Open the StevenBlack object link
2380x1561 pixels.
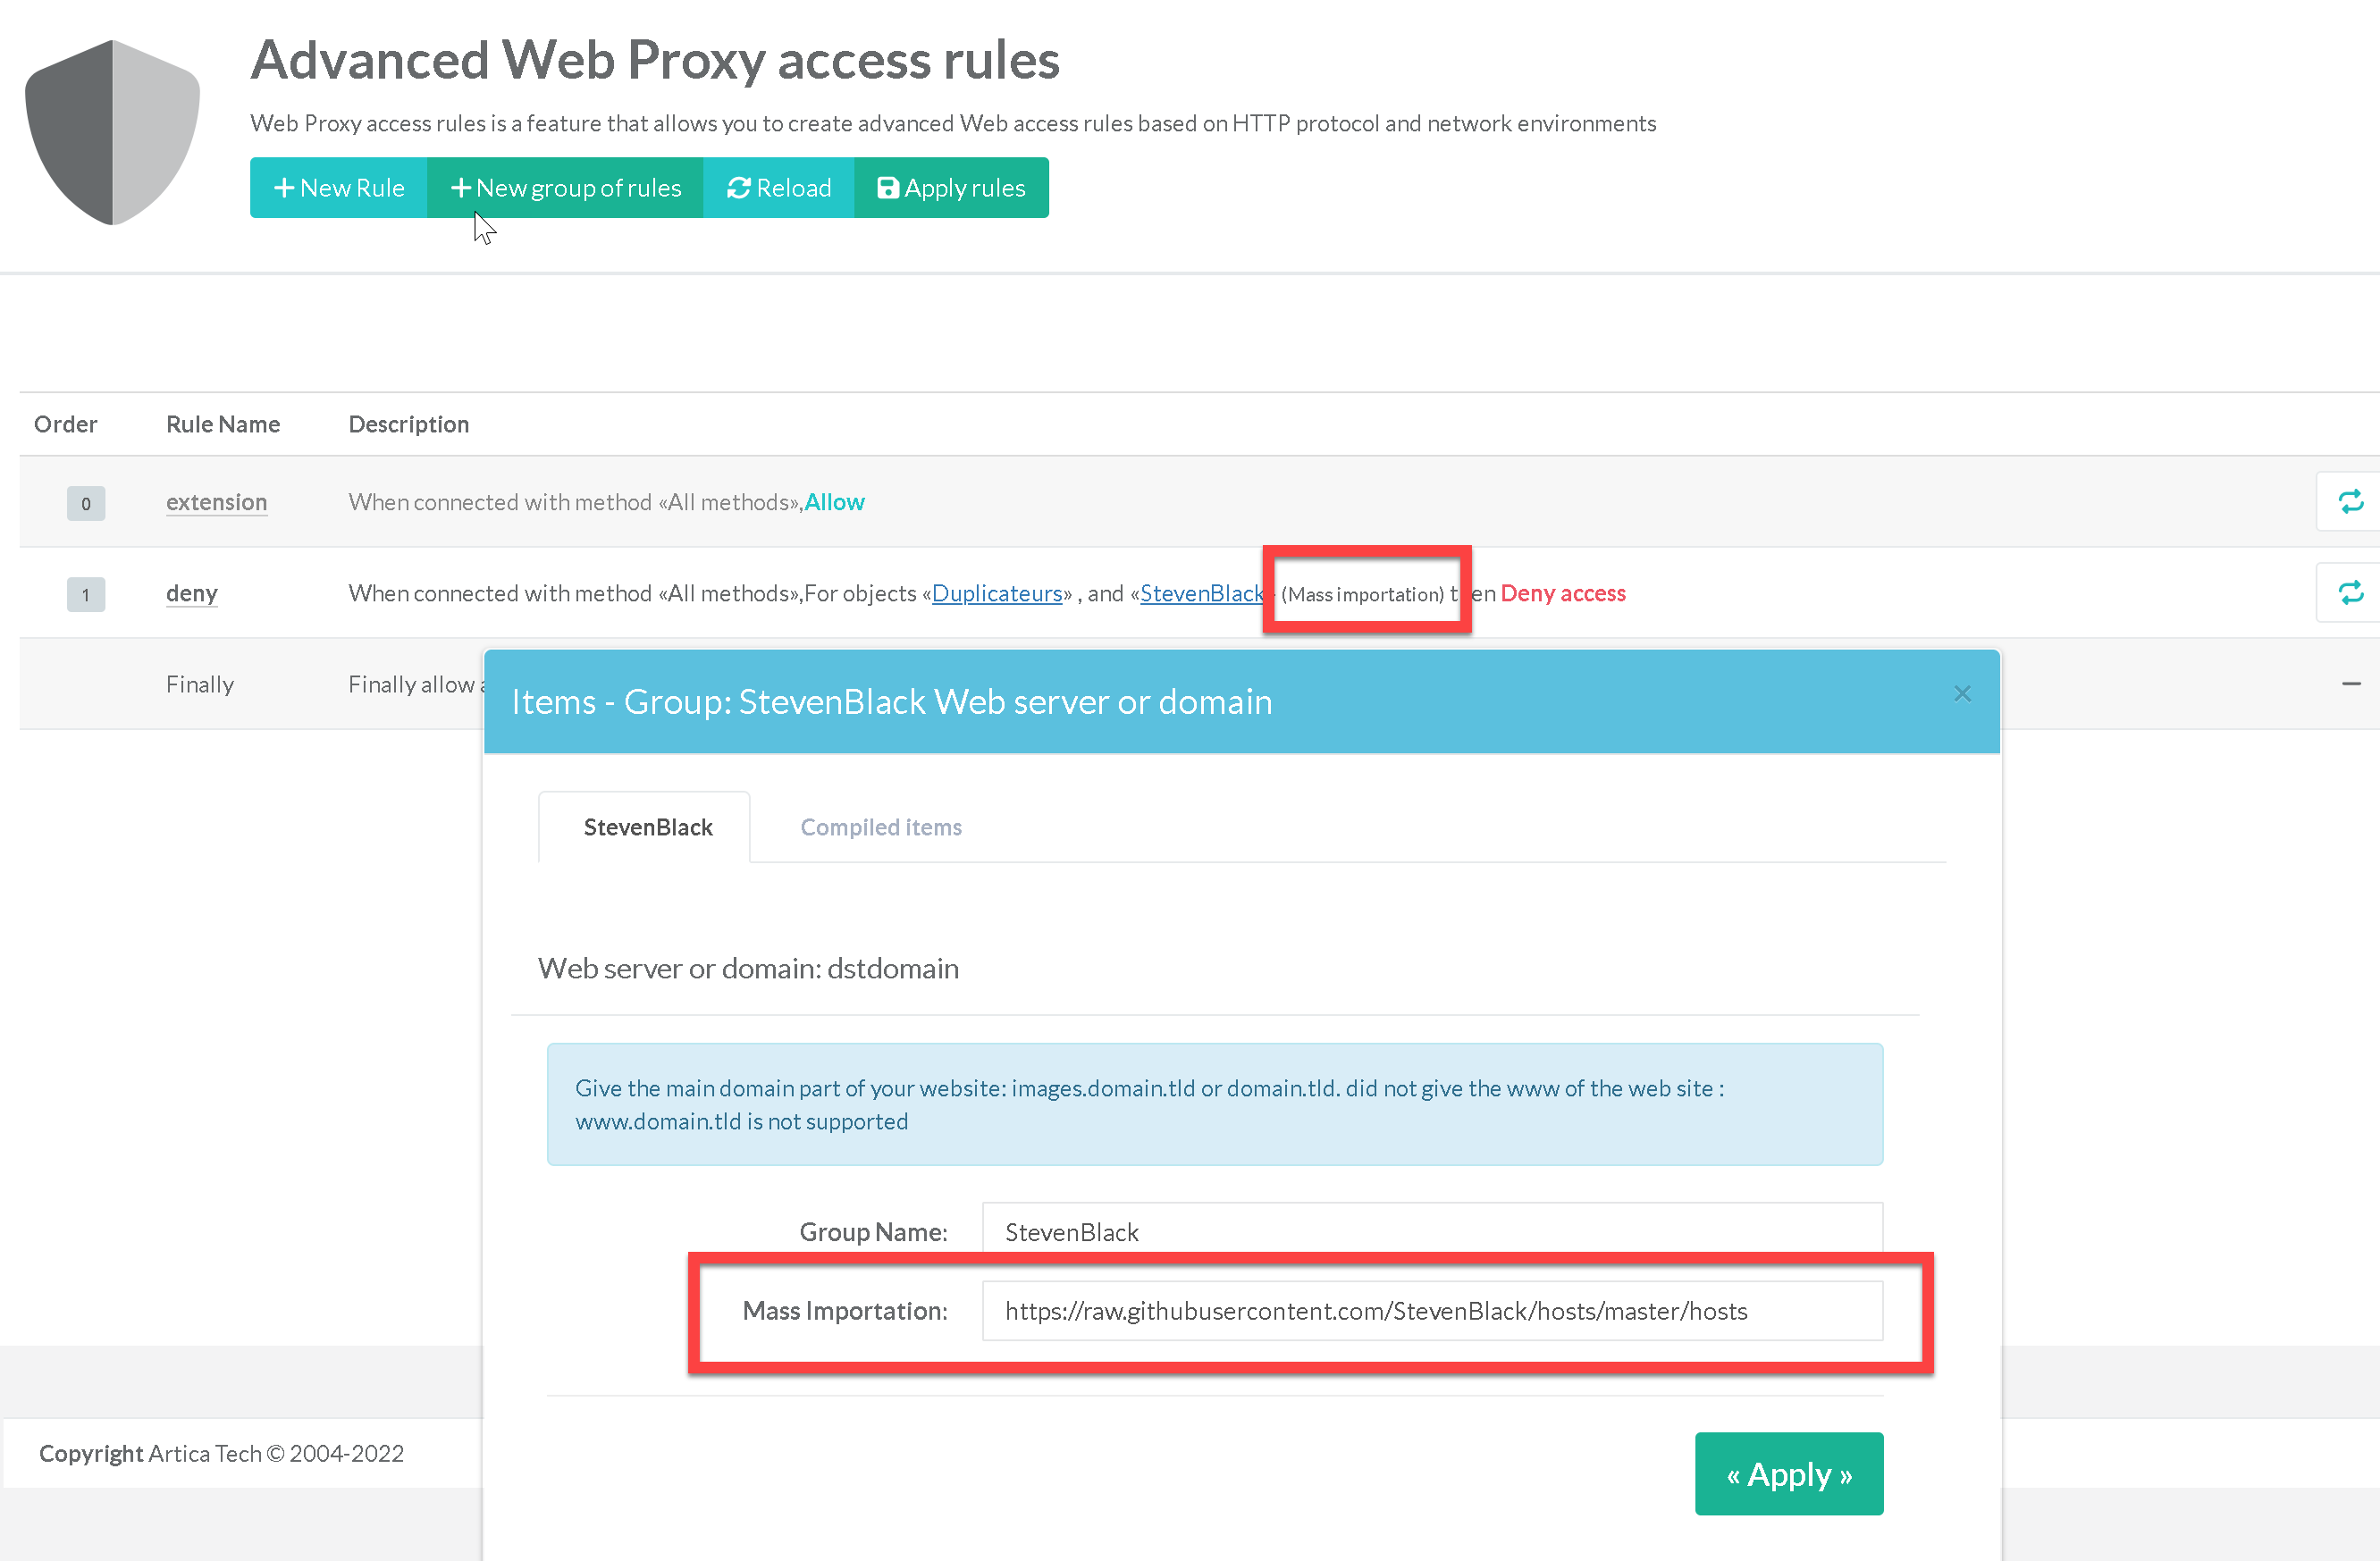pyautogui.click(x=1201, y=593)
